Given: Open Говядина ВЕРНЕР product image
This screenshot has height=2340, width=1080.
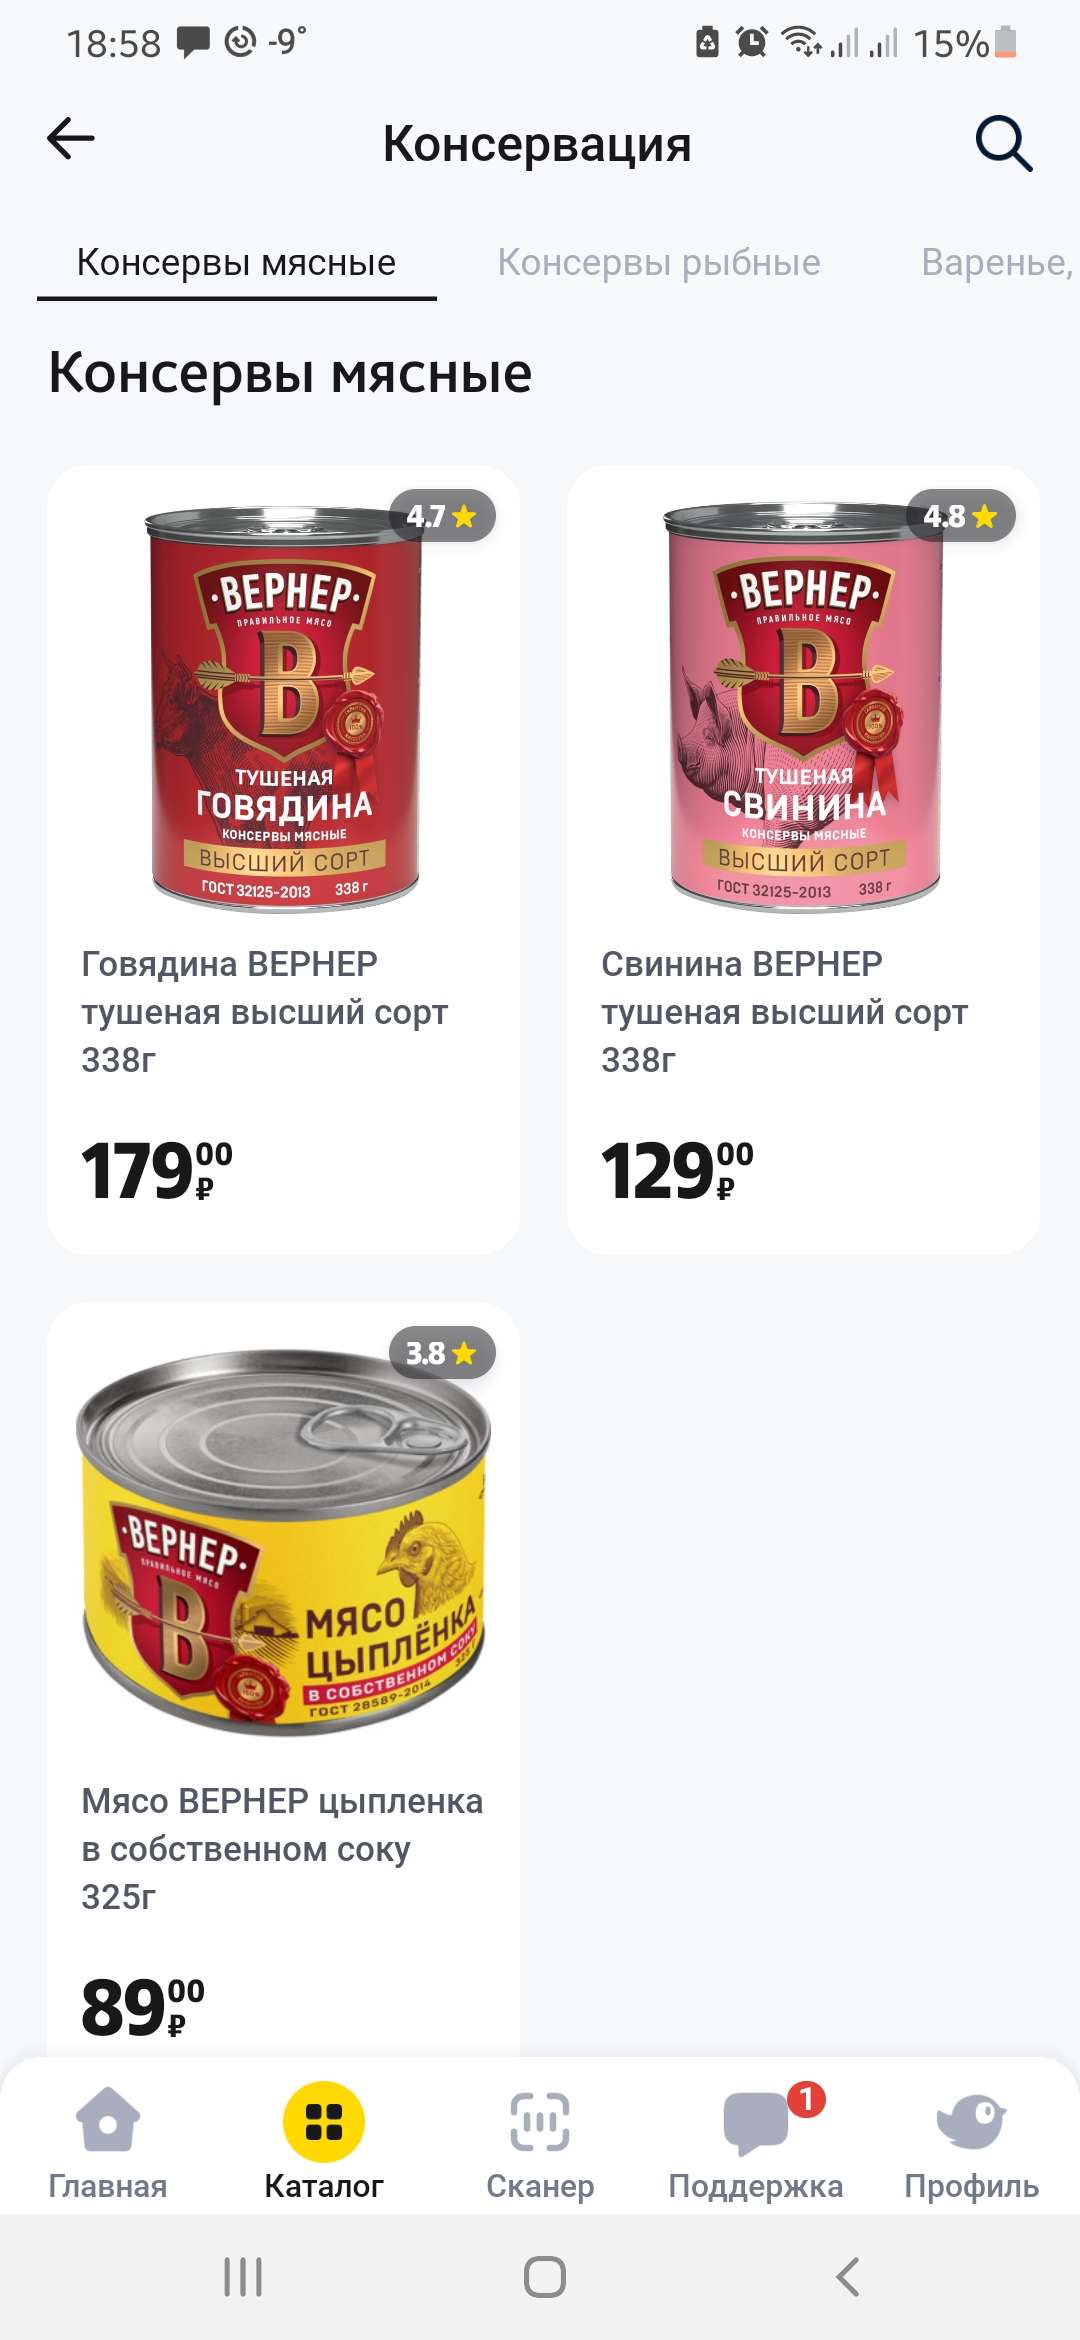Looking at the screenshot, I should (x=285, y=708).
